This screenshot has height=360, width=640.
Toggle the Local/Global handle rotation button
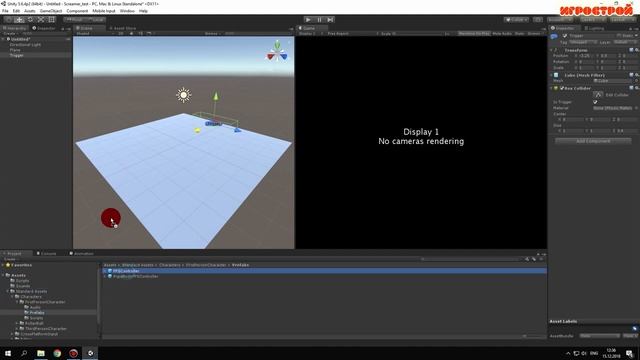click(x=95, y=20)
